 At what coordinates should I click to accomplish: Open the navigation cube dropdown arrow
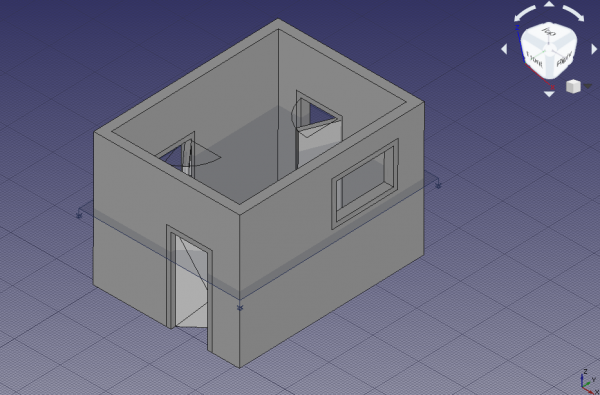(588, 87)
